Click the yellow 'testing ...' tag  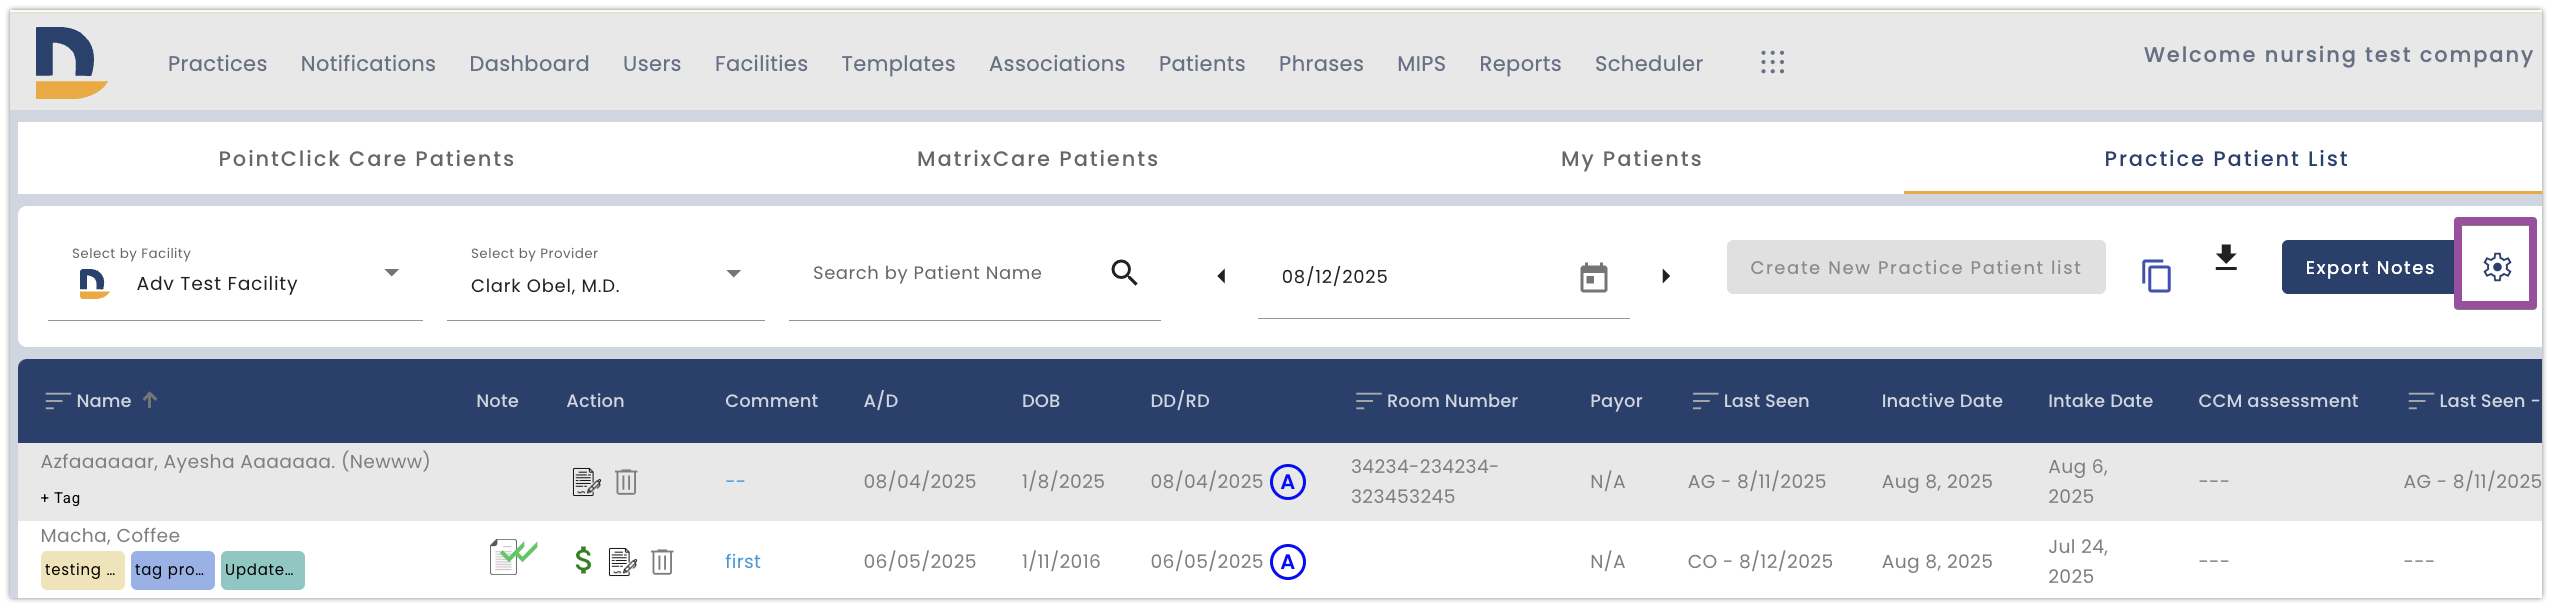[82, 570]
